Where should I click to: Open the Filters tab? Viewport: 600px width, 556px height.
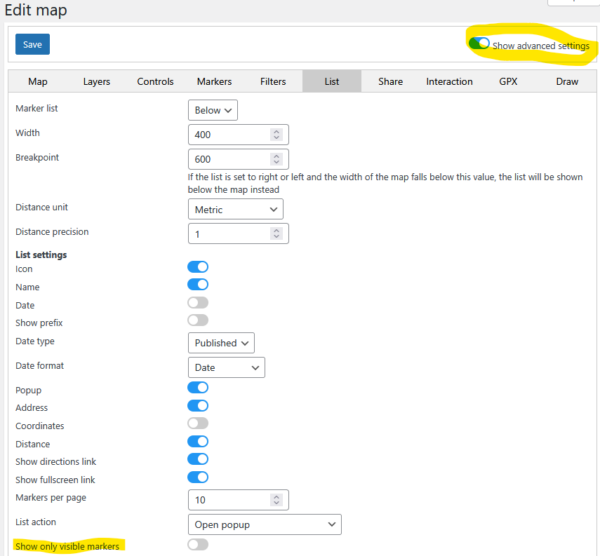click(273, 82)
